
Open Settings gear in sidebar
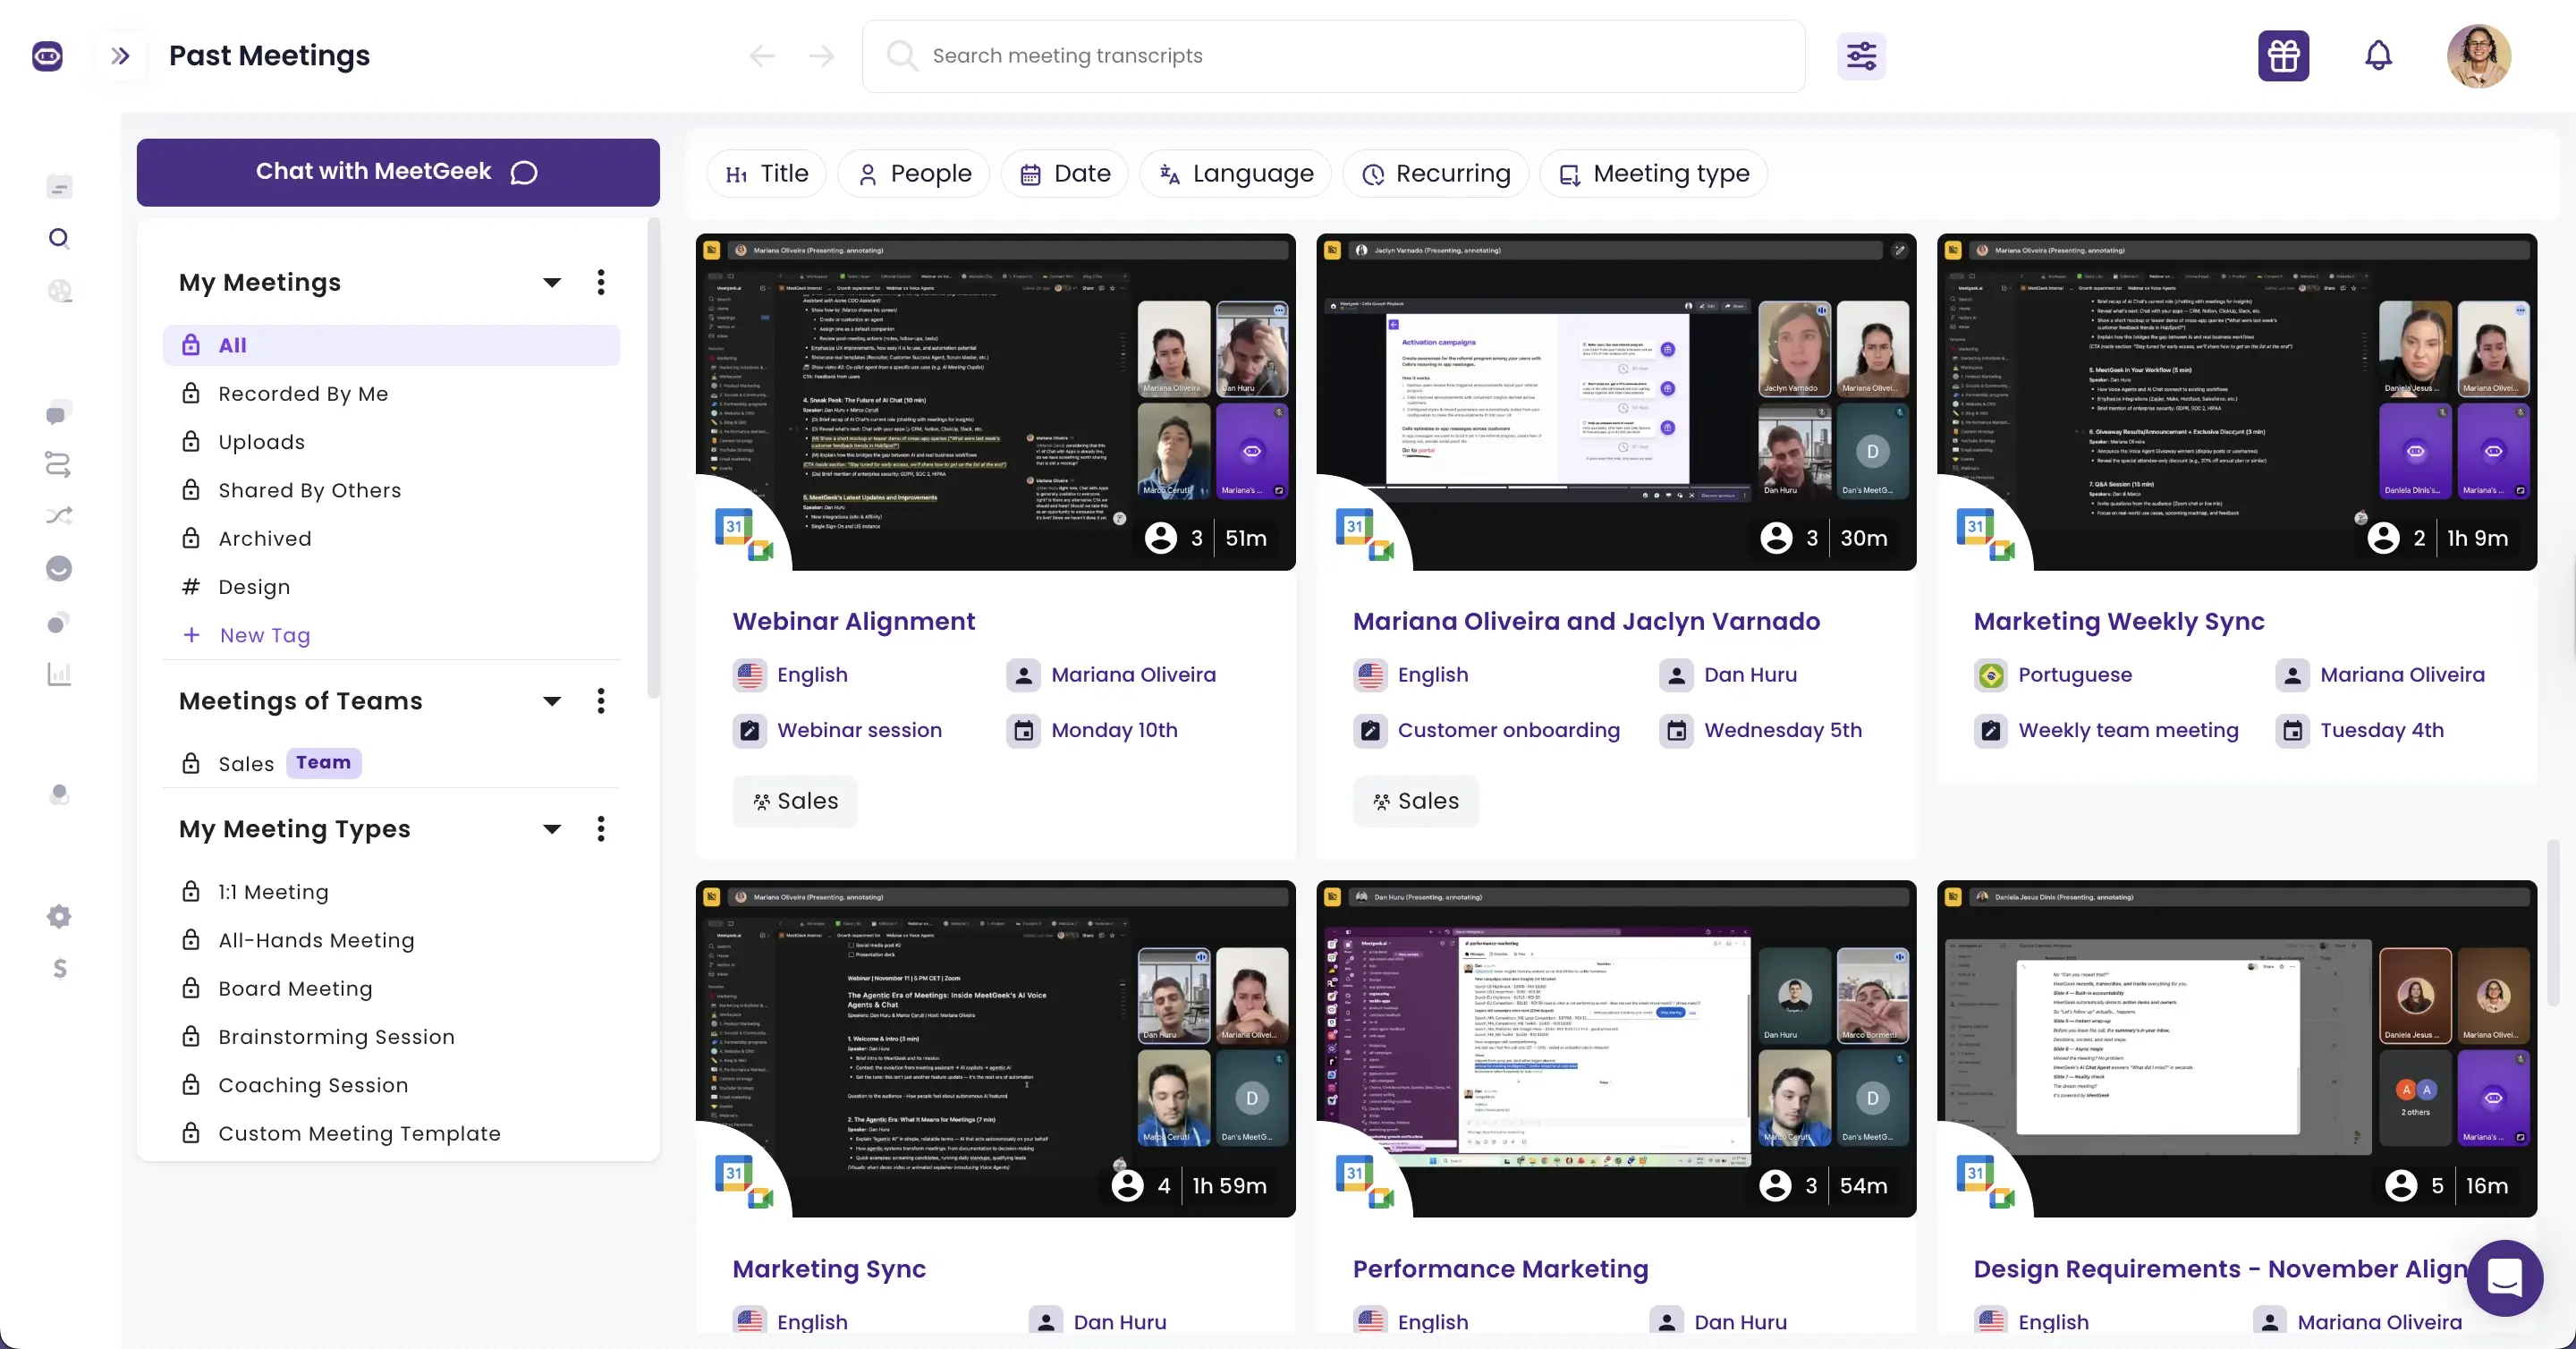click(59, 916)
